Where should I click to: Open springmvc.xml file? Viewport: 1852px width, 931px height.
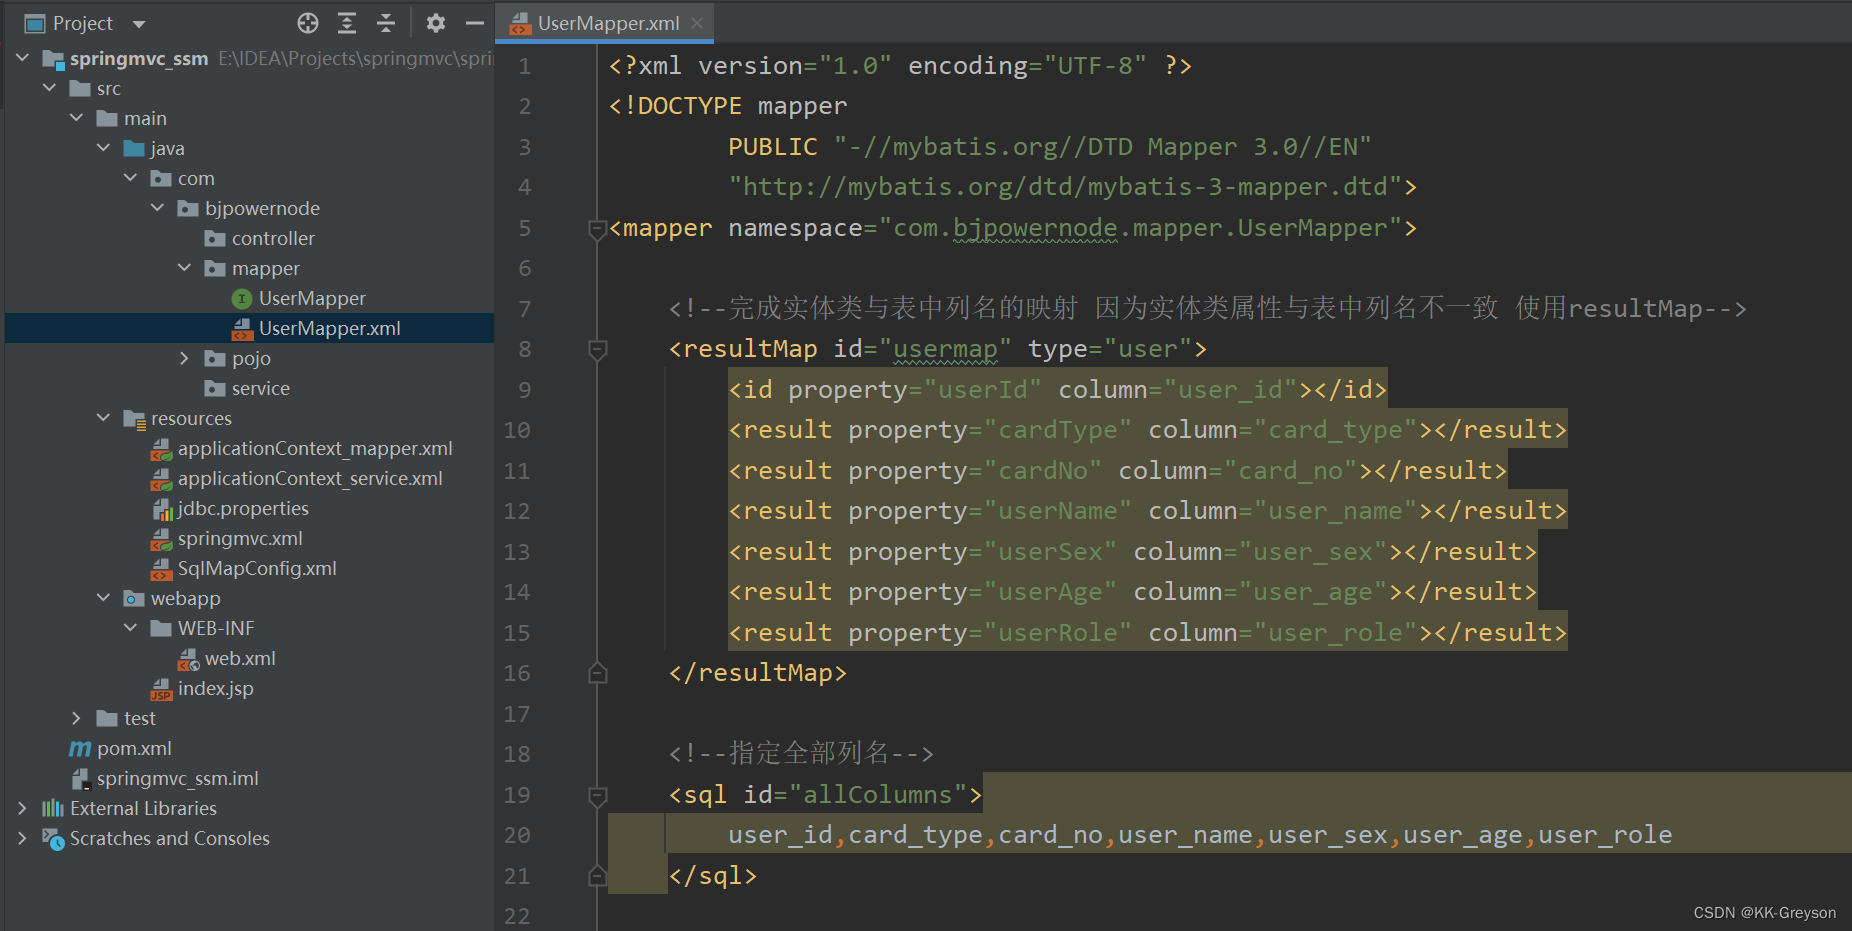point(240,538)
